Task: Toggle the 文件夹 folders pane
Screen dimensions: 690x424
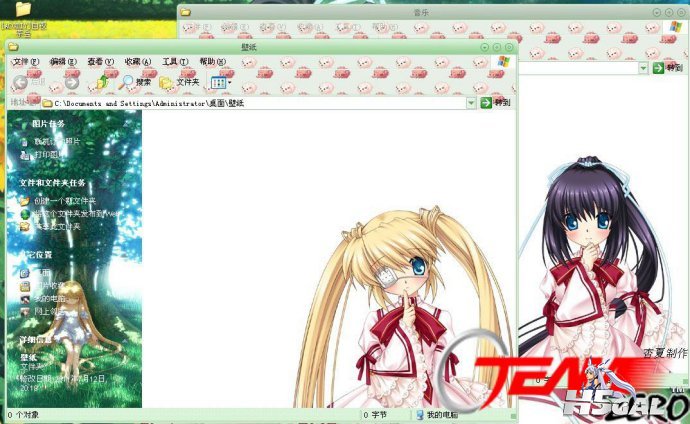Action: click(179, 82)
